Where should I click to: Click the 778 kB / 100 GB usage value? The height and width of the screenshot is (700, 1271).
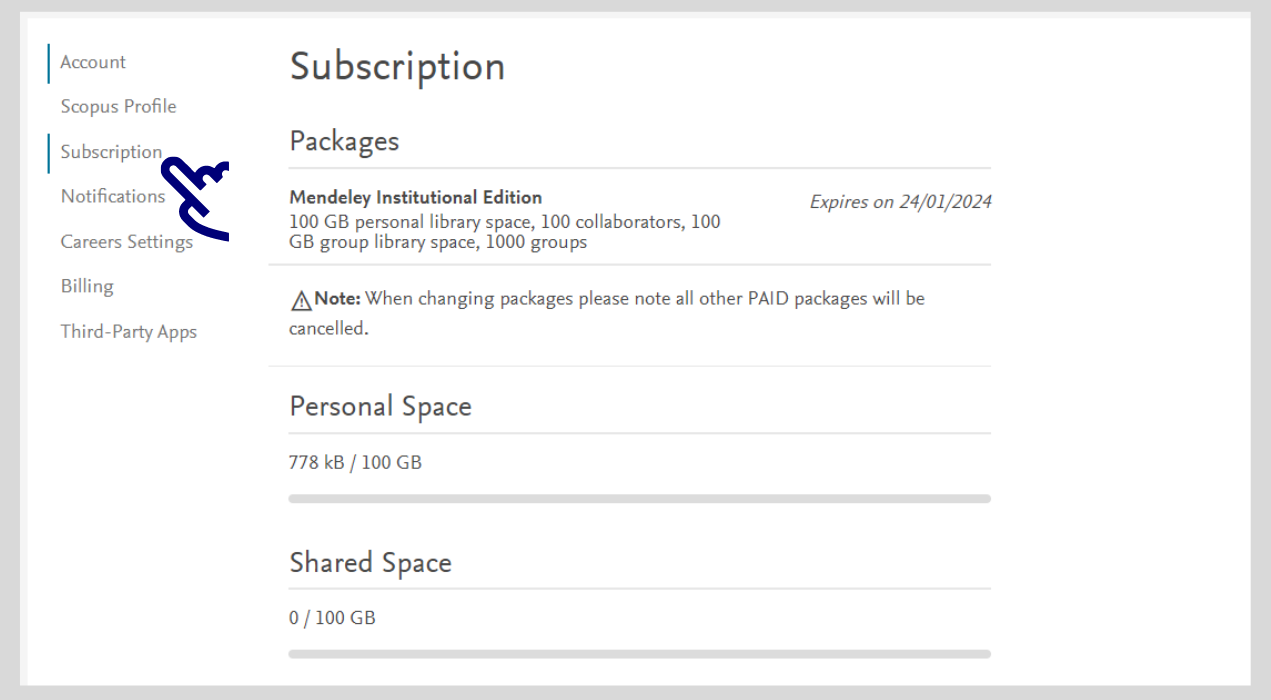tap(355, 463)
